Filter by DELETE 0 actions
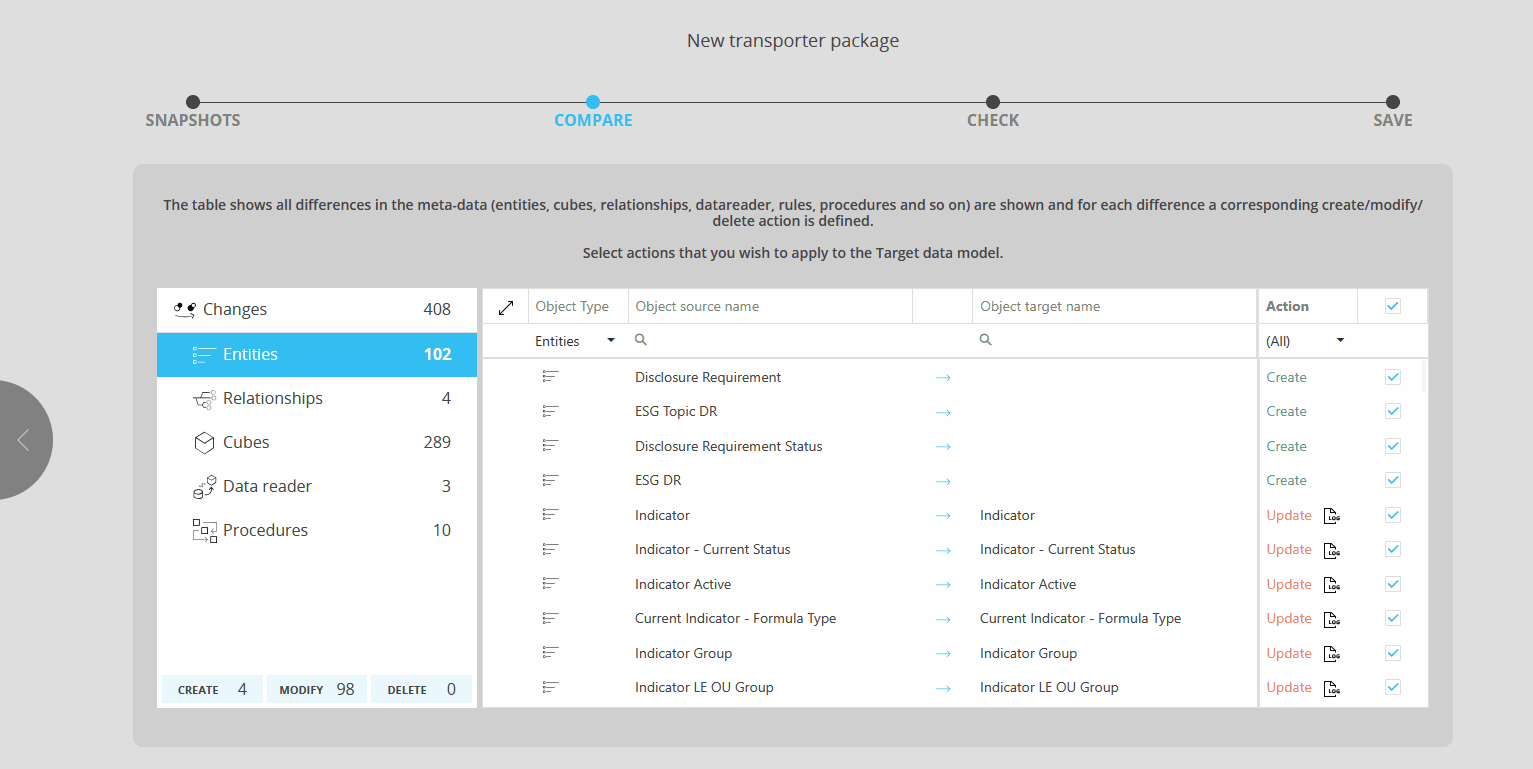This screenshot has width=1533, height=769. [421, 689]
